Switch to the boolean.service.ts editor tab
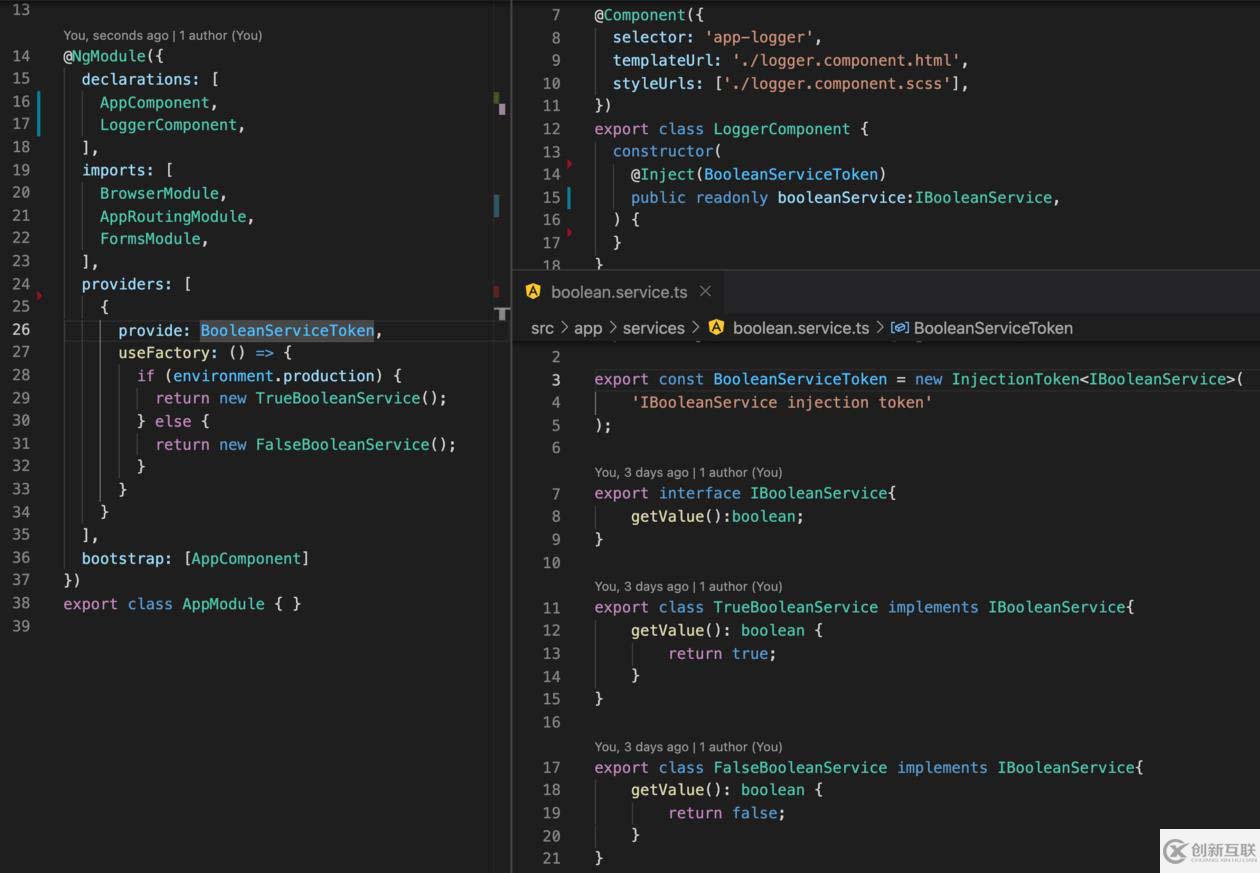Image resolution: width=1260 pixels, height=873 pixels. coord(619,292)
